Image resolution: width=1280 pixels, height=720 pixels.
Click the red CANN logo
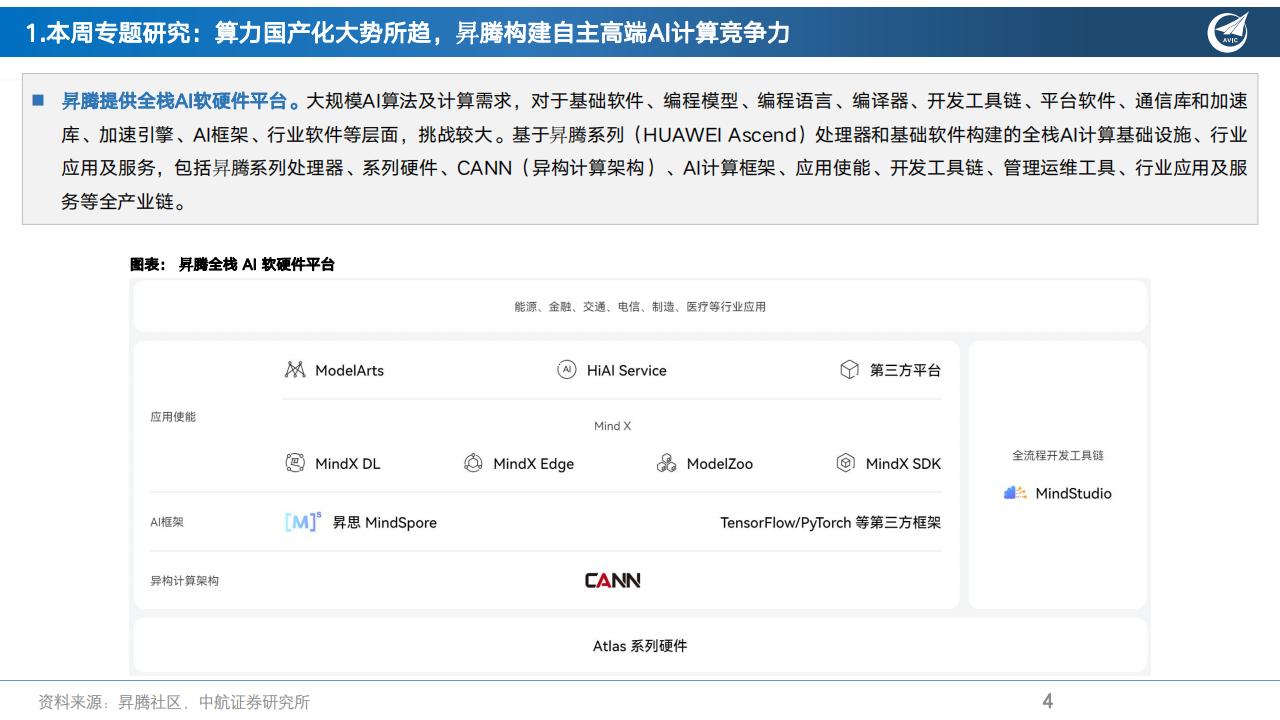(613, 580)
